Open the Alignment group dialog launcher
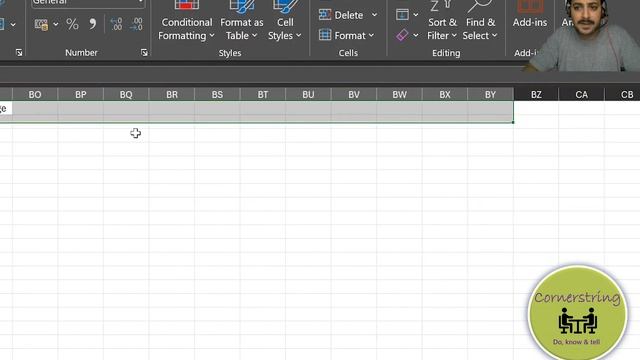Viewport: 640px width, 360px height. 19,53
